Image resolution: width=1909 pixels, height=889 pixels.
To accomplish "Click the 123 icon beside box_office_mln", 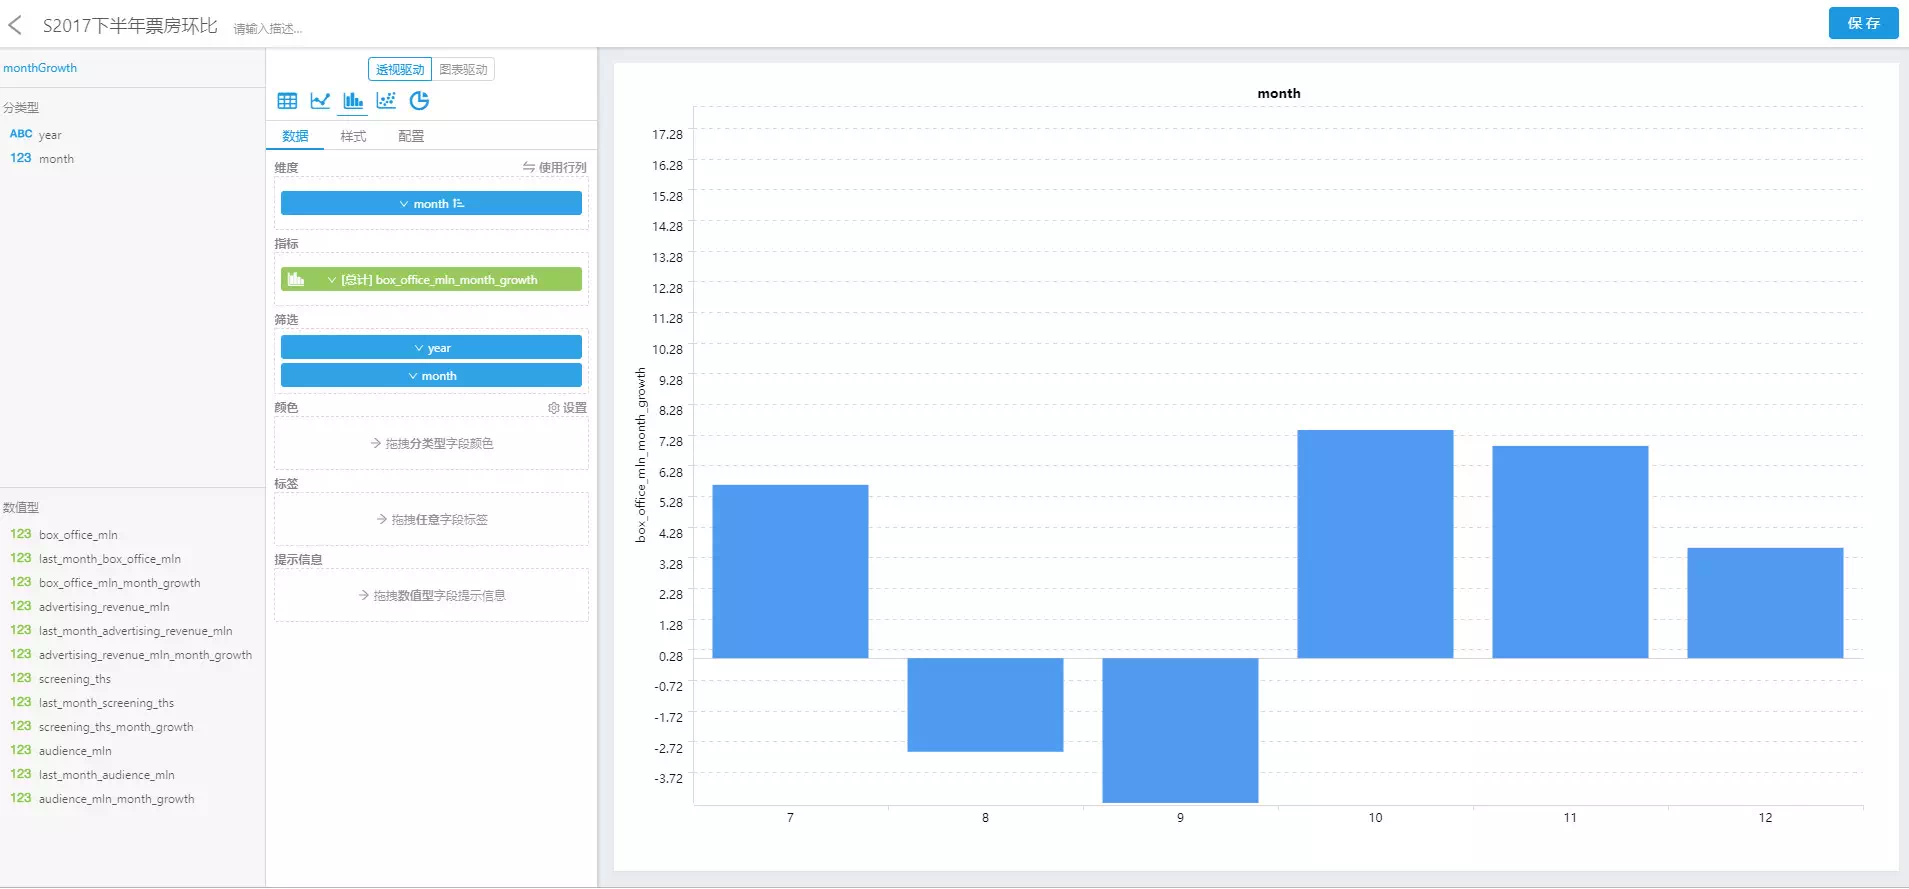I will pyautogui.click(x=21, y=534).
